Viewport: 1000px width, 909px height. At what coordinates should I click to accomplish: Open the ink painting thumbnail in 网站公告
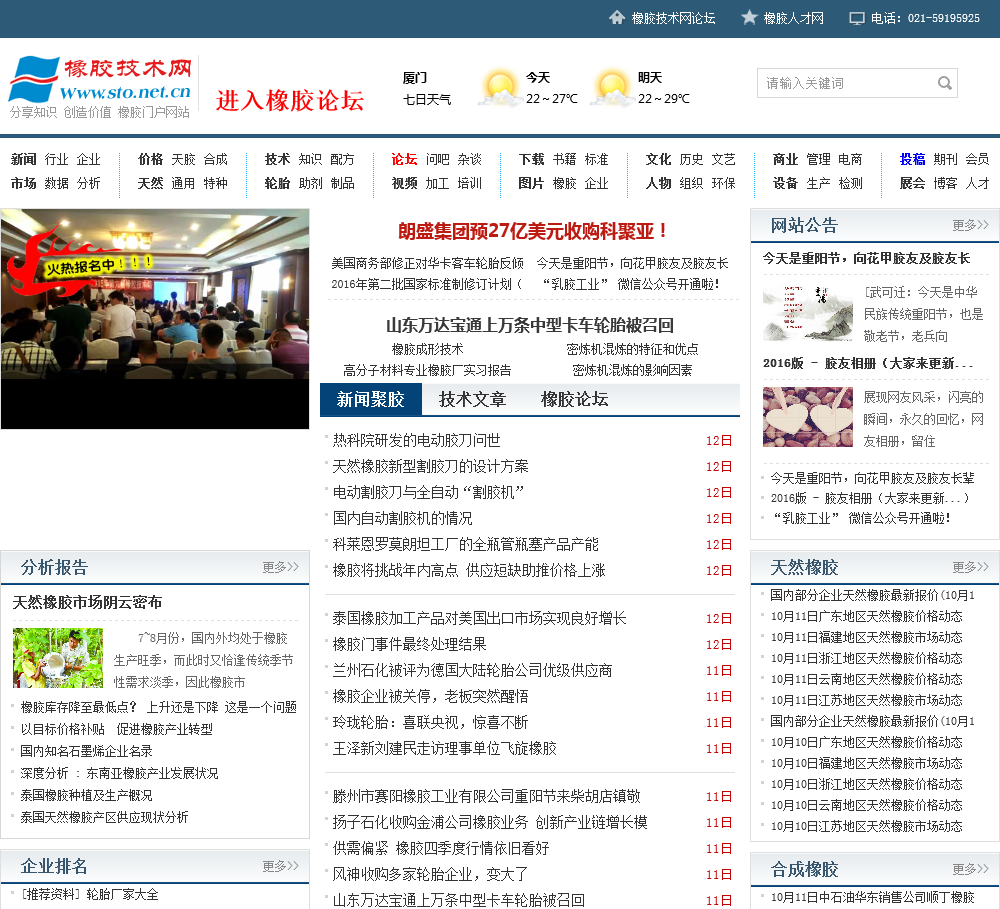click(808, 313)
